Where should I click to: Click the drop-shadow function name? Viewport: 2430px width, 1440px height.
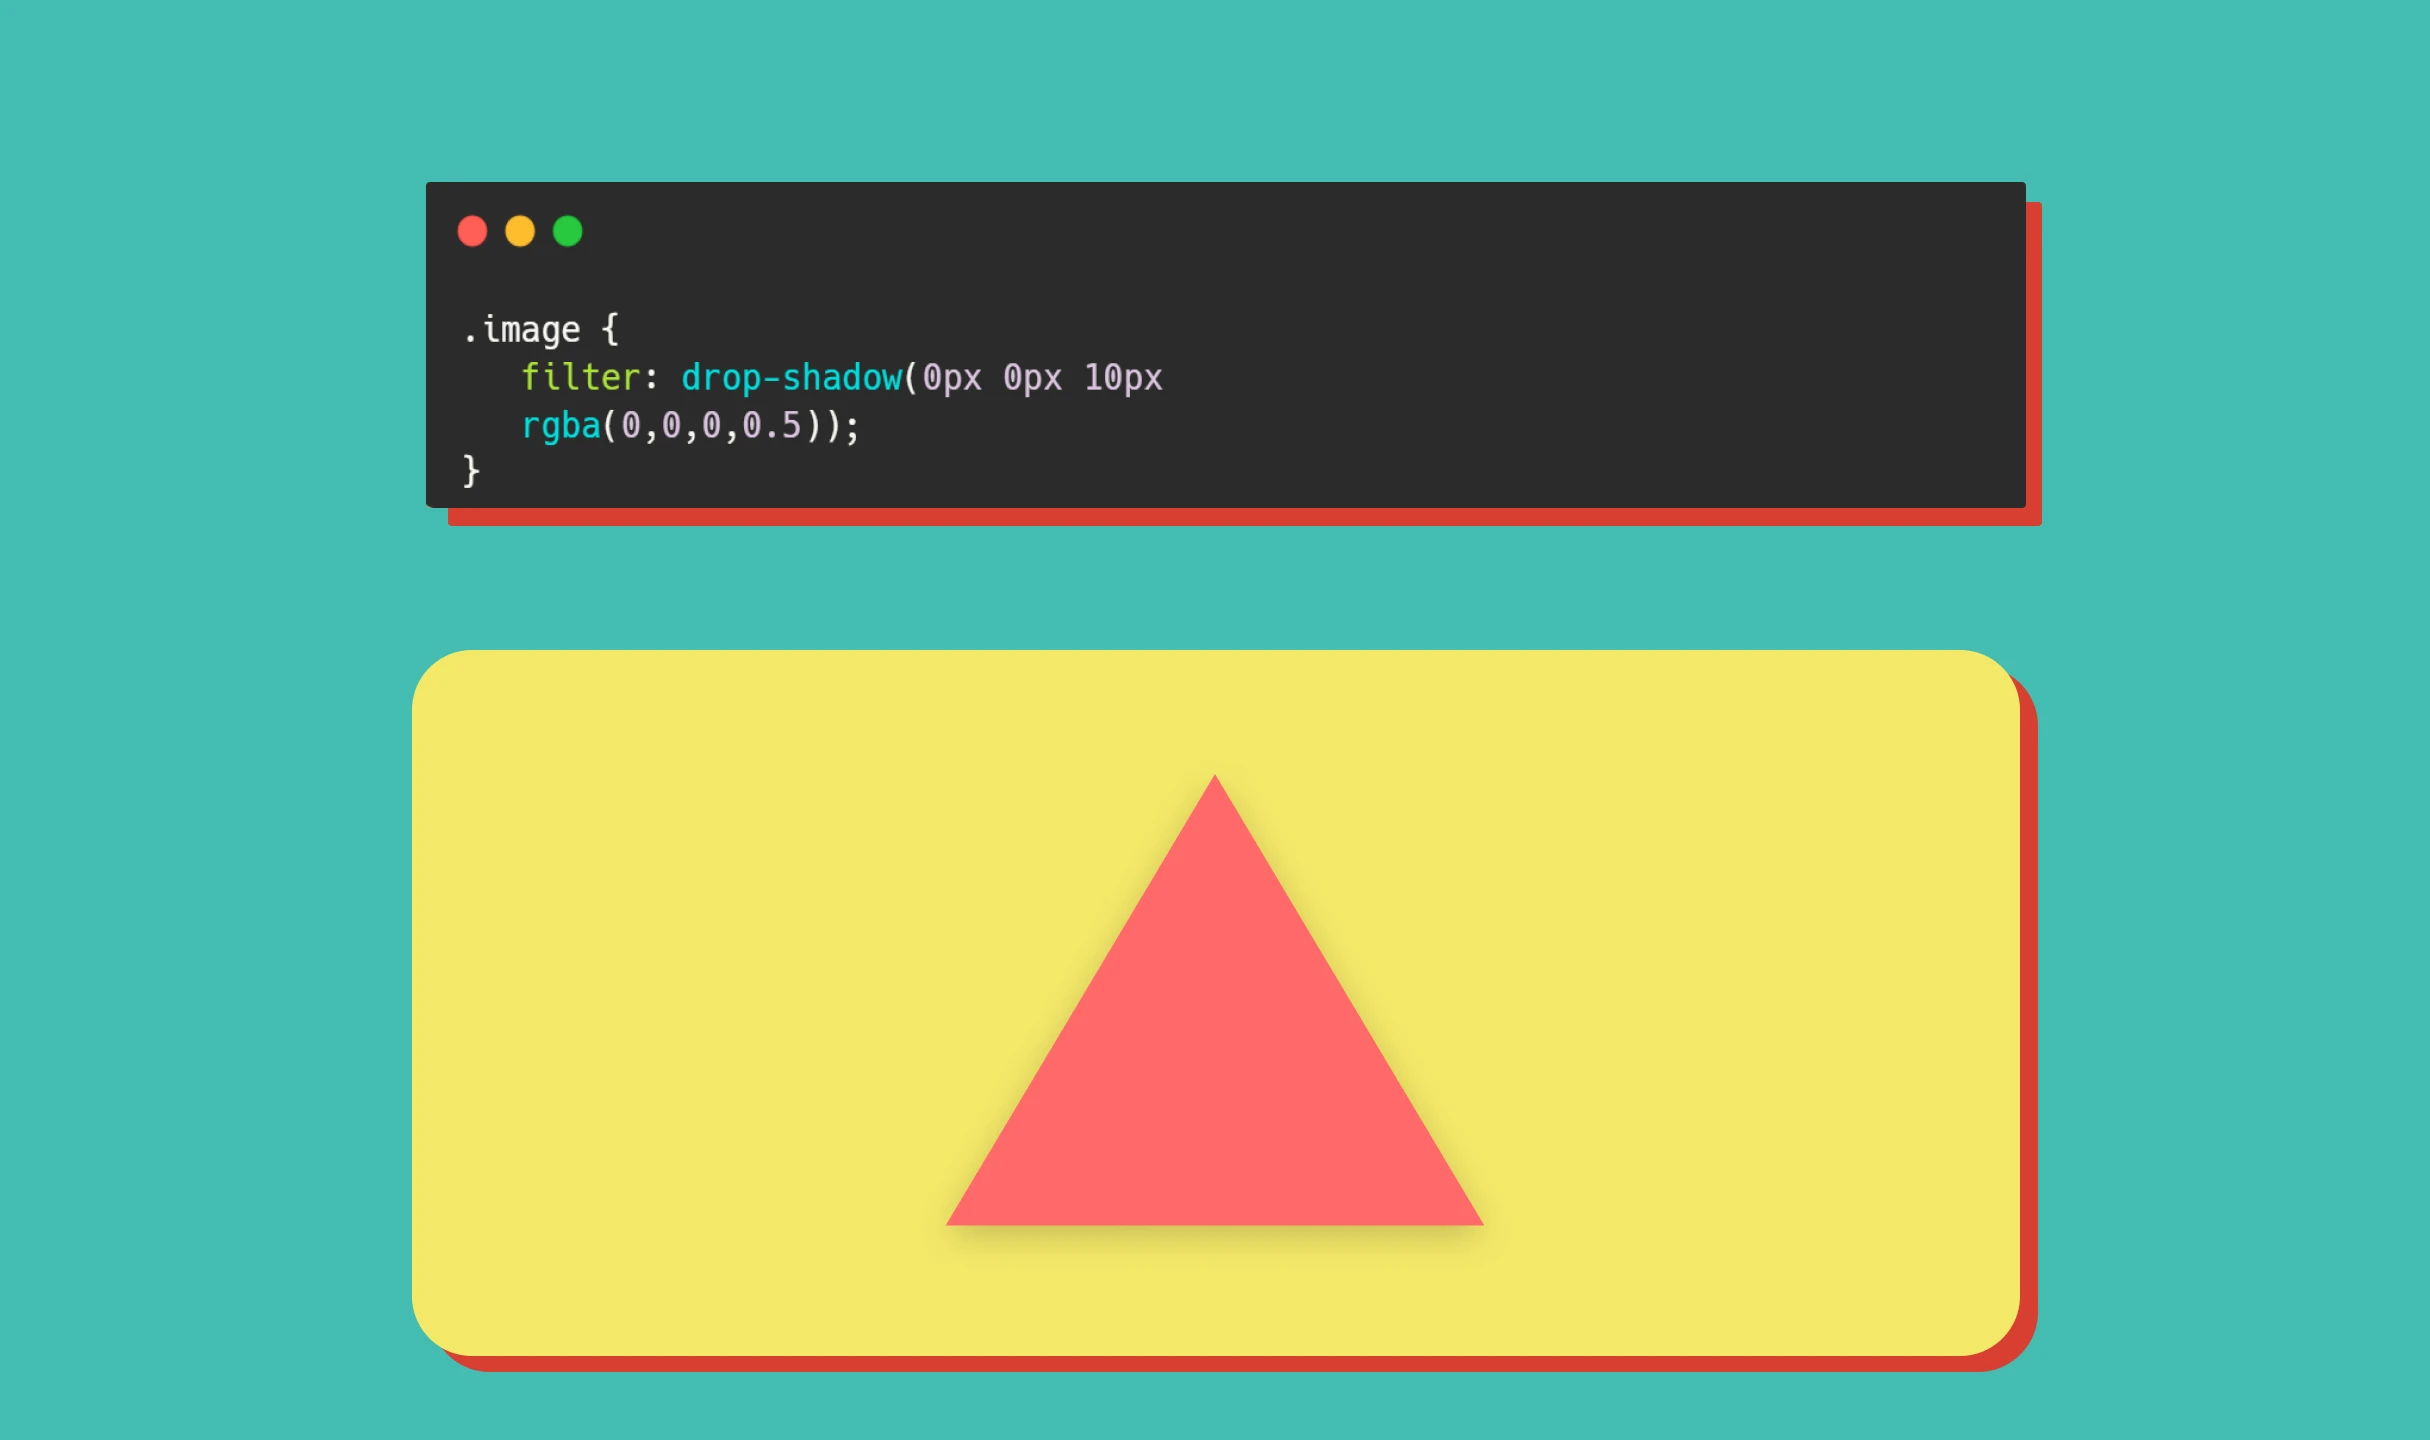coord(791,378)
